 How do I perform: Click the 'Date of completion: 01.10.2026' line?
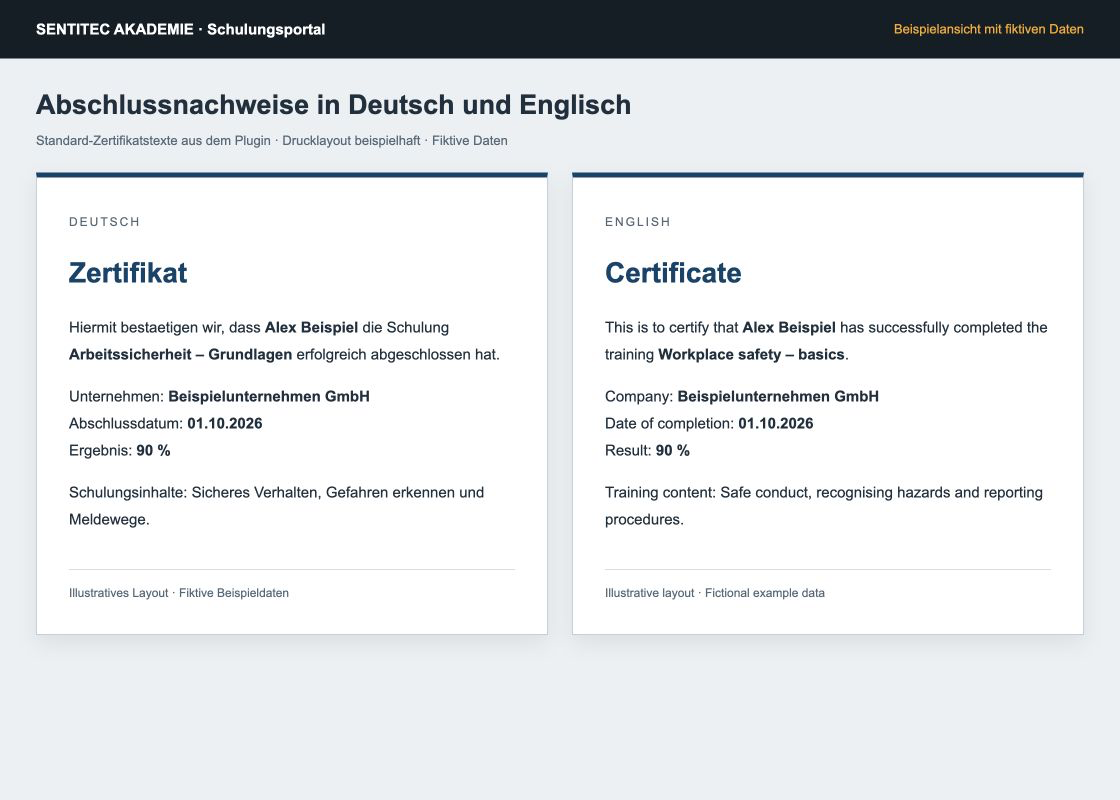coord(709,424)
